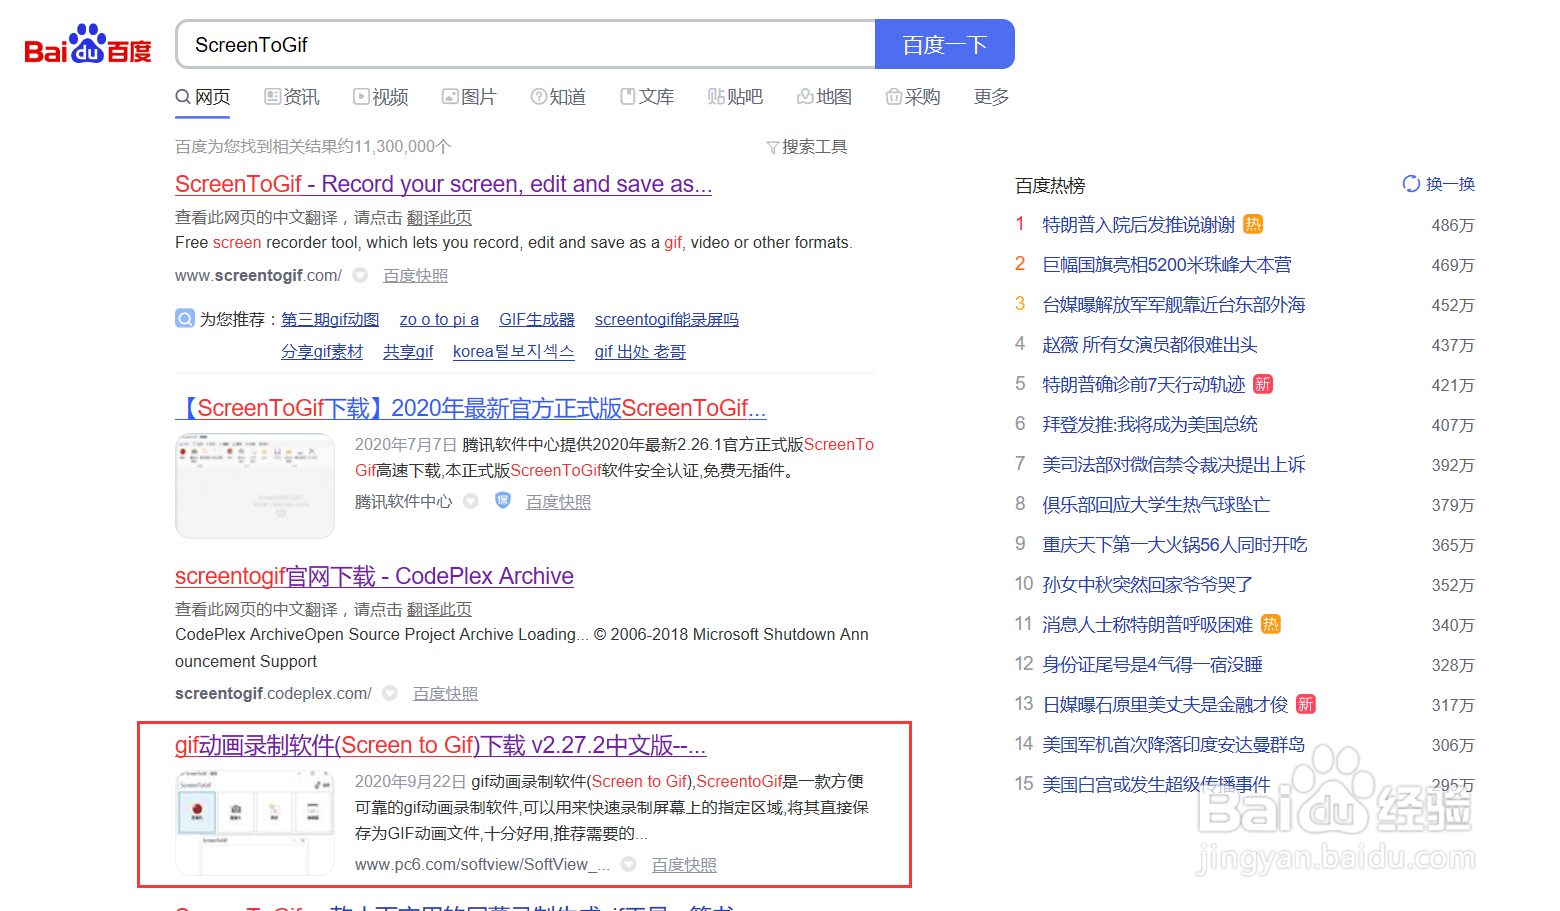The height and width of the screenshot is (911, 1560).
Task: Click the 百度一下 search button
Action: [945, 44]
